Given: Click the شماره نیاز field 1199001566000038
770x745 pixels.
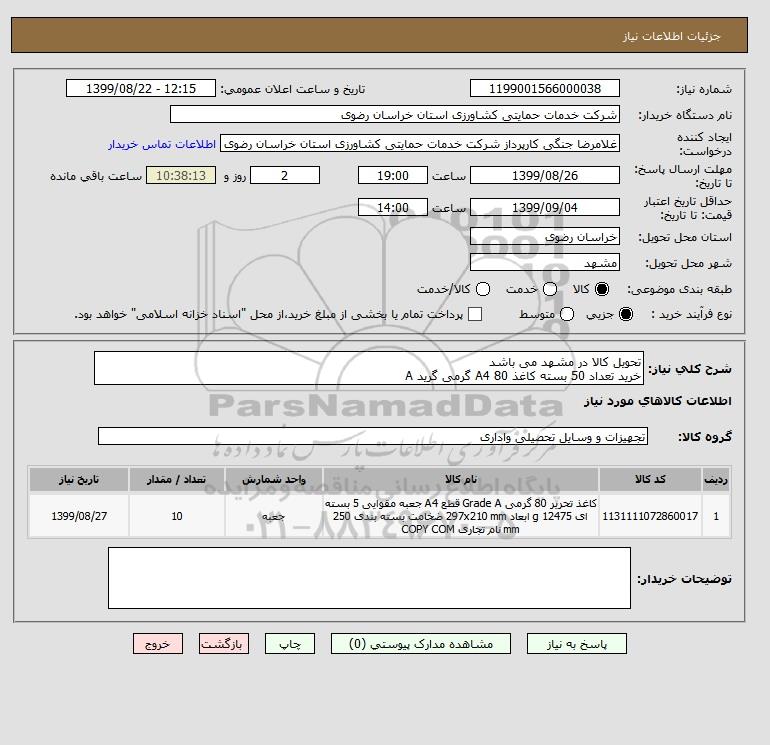Looking at the screenshot, I should (x=545, y=88).
